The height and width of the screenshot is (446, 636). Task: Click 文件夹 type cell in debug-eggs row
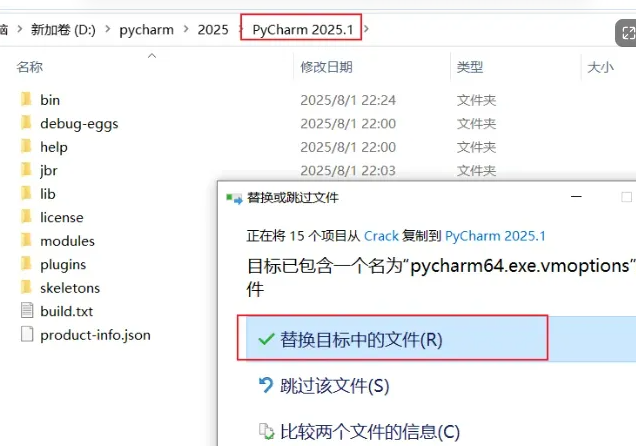(476, 124)
